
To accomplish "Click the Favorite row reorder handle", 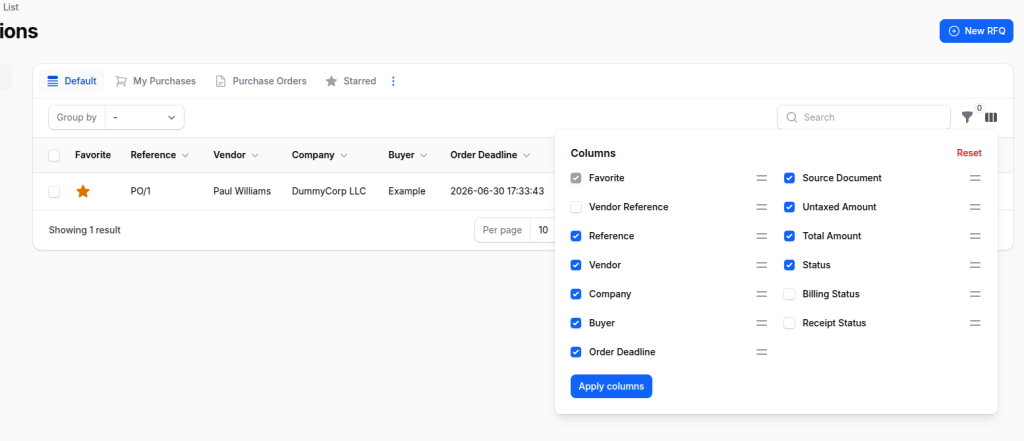I will (x=761, y=178).
